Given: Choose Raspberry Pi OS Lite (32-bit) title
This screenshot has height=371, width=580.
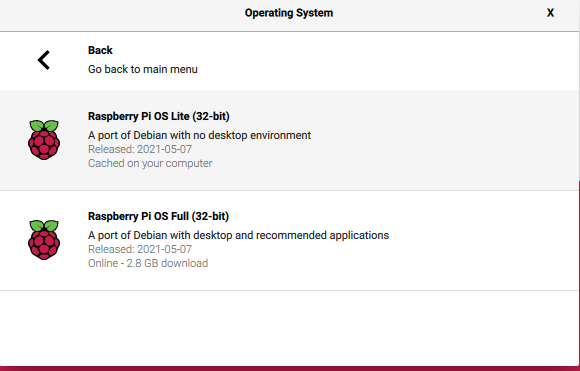Looking at the screenshot, I should point(159,116).
